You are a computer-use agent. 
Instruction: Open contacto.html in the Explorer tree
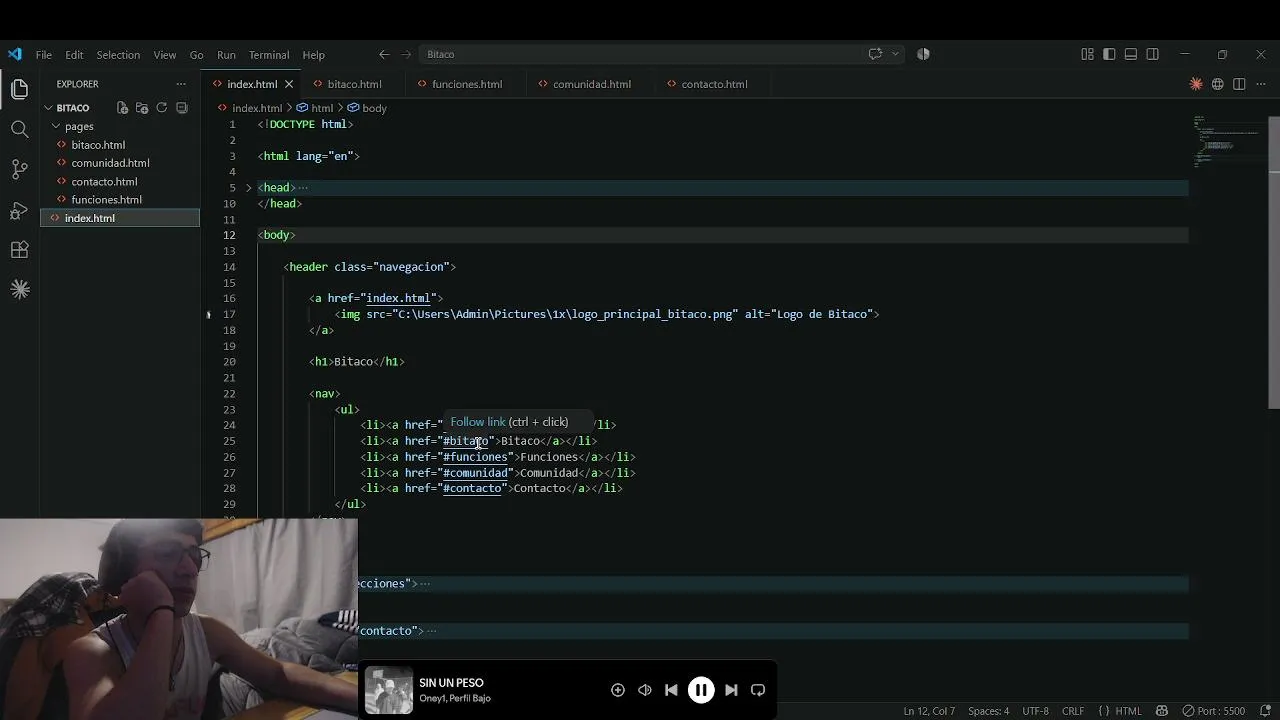tap(104, 181)
